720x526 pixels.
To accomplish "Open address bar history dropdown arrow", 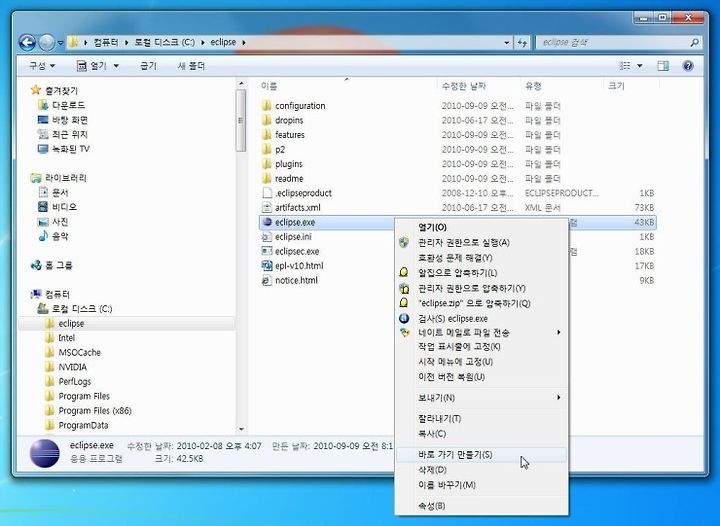I will pyautogui.click(x=506, y=43).
